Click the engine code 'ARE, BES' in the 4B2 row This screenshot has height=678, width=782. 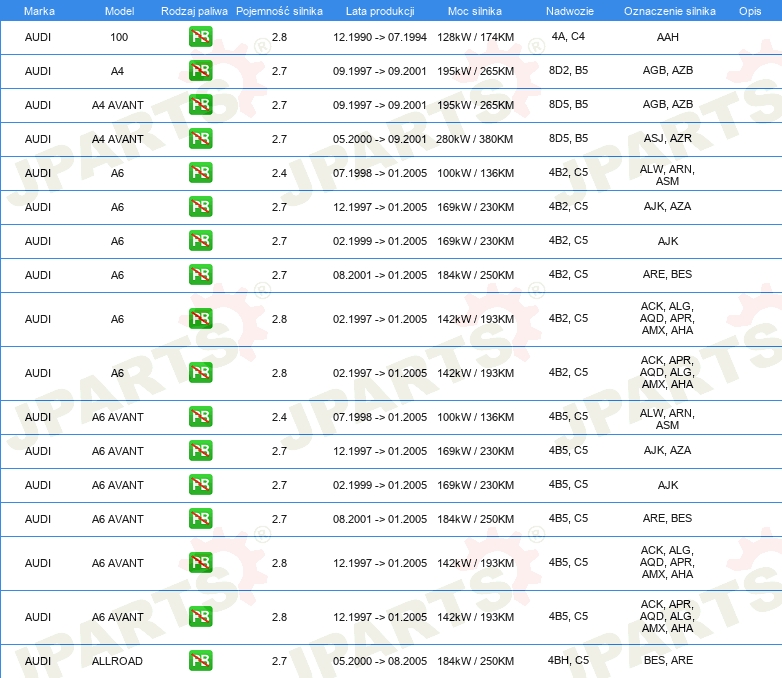click(667, 274)
